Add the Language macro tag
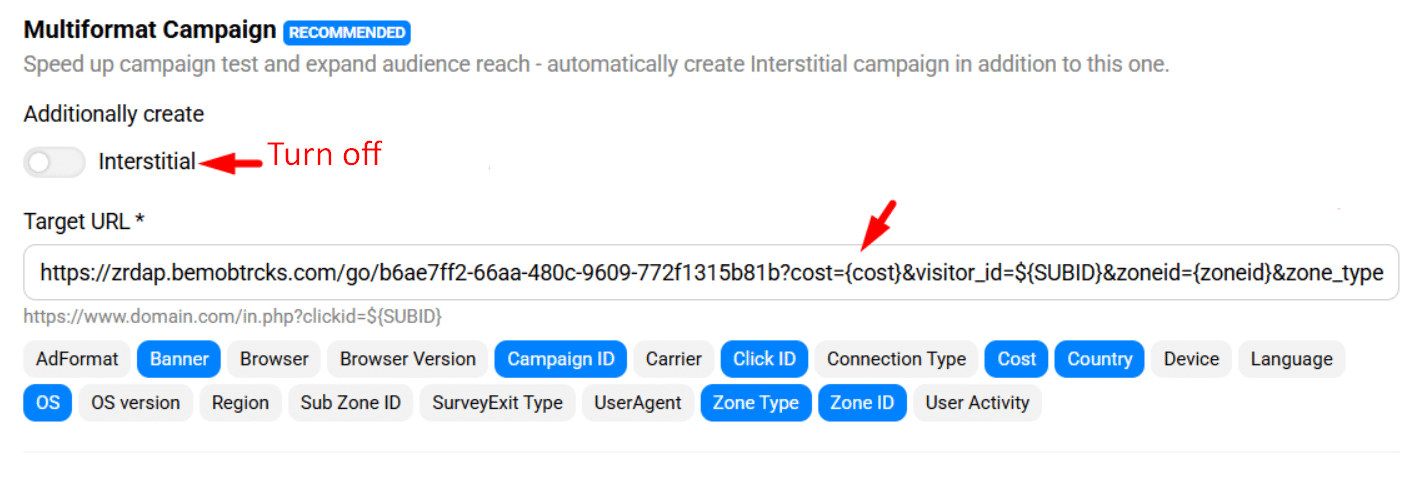1425x486 pixels. tap(1291, 359)
